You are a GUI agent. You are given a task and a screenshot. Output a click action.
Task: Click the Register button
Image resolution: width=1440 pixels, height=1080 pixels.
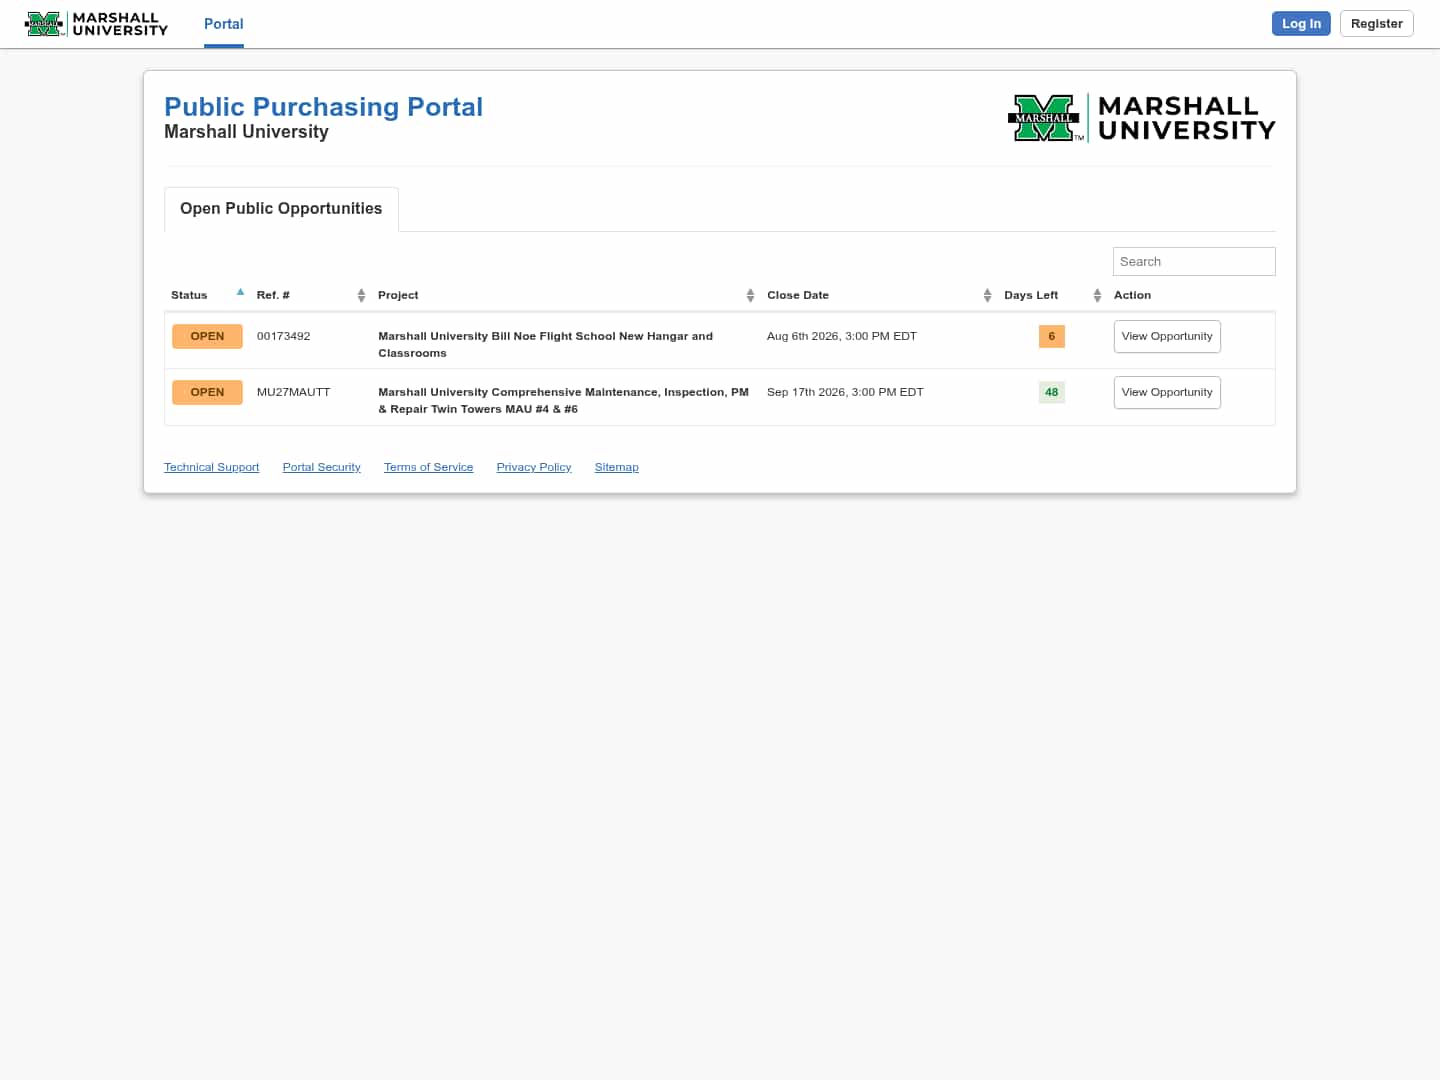pos(1377,24)
